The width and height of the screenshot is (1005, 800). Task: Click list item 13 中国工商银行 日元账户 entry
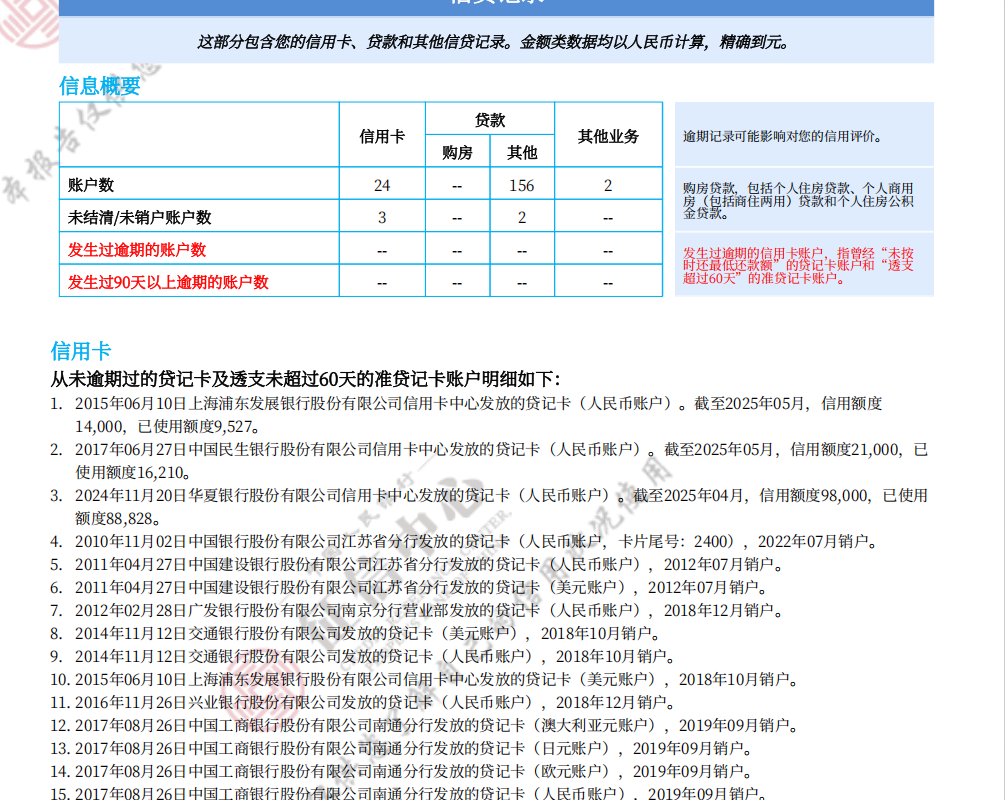[402, 749]
